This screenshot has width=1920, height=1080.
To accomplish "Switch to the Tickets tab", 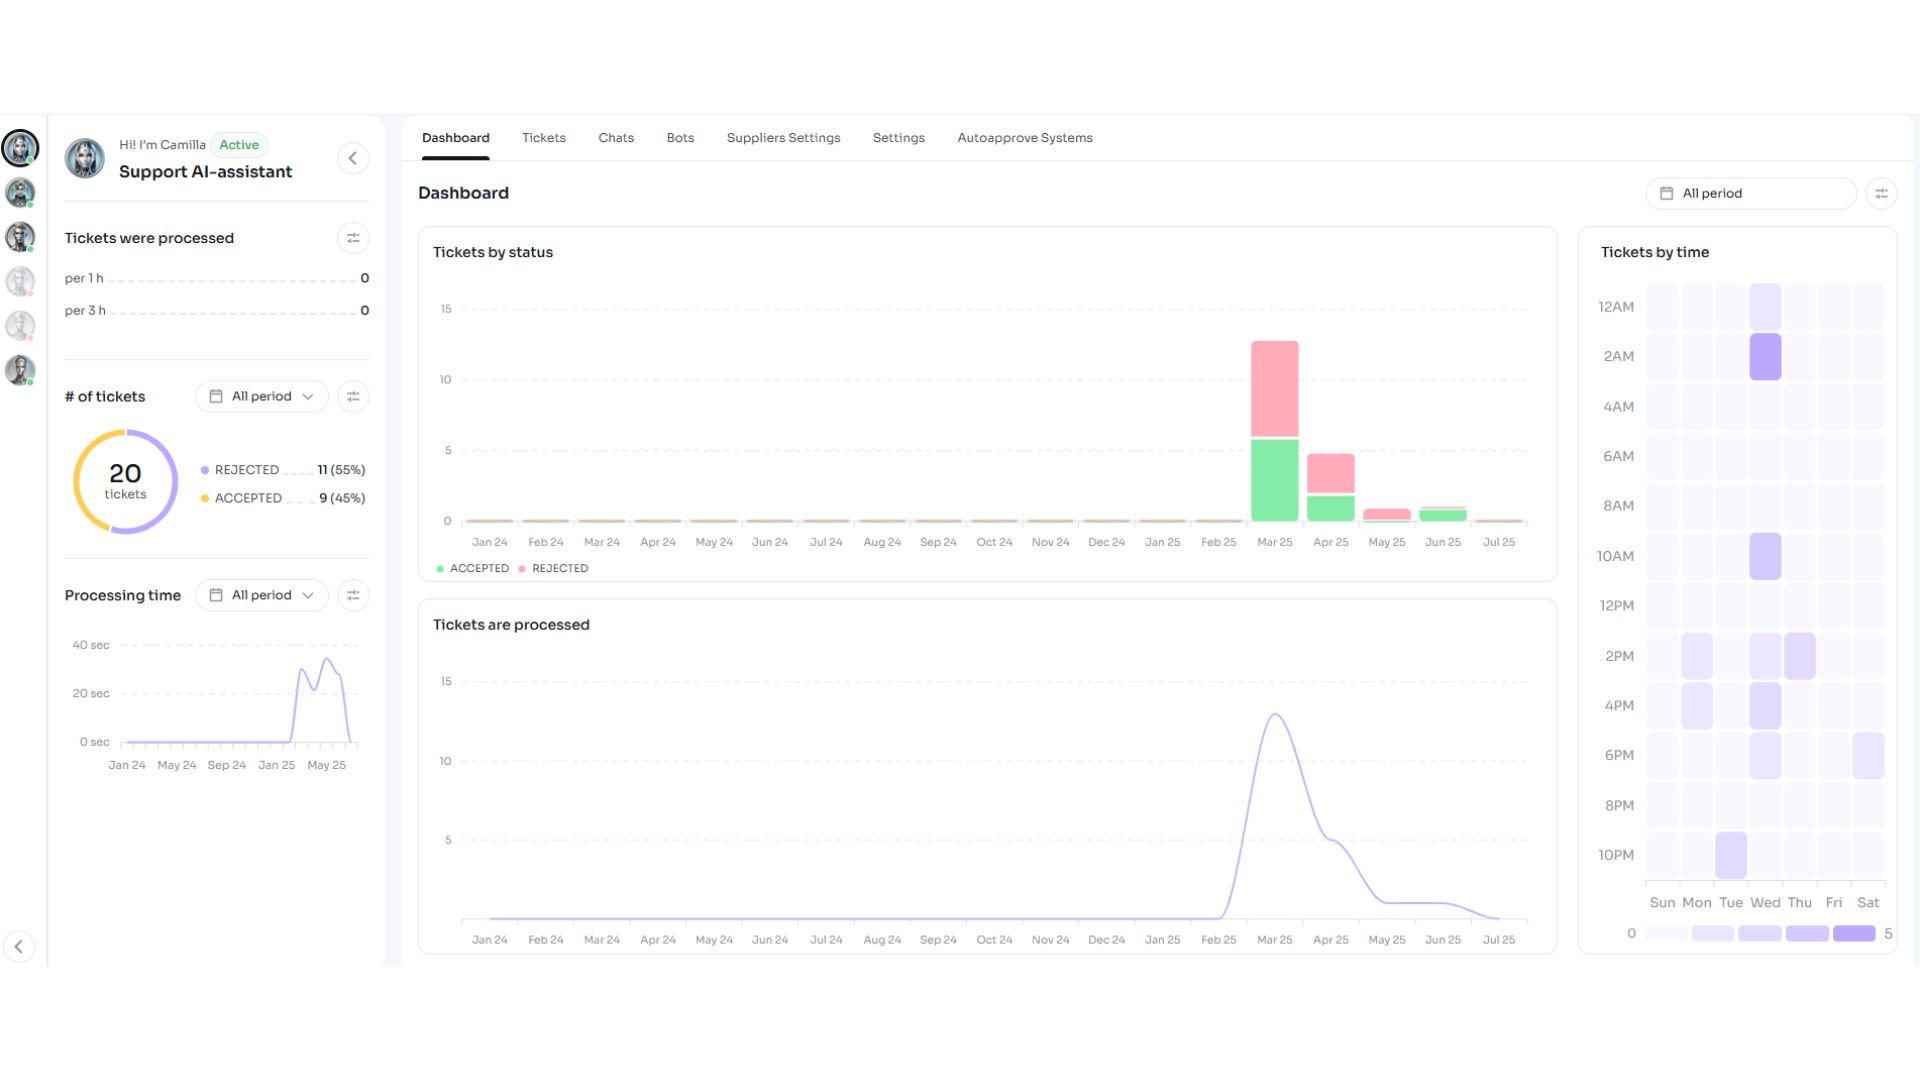I will 544,138.
